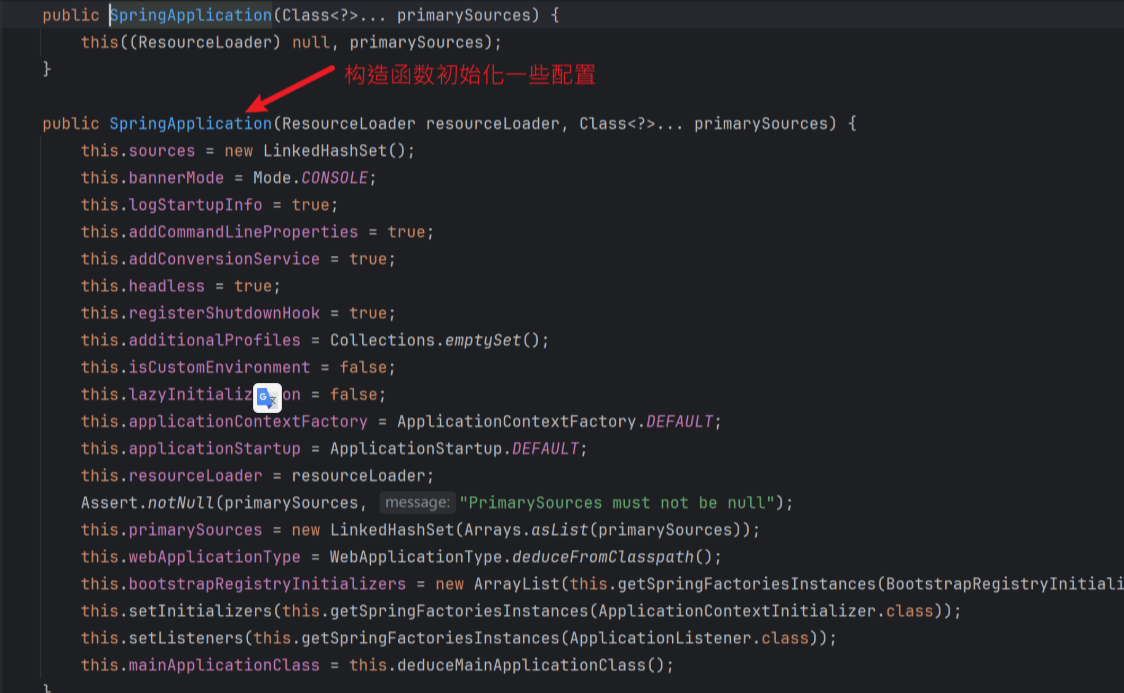Screen dimensions: 1124x693
Task: Click the Google Translate floating icon
Action: coord(267,398)
